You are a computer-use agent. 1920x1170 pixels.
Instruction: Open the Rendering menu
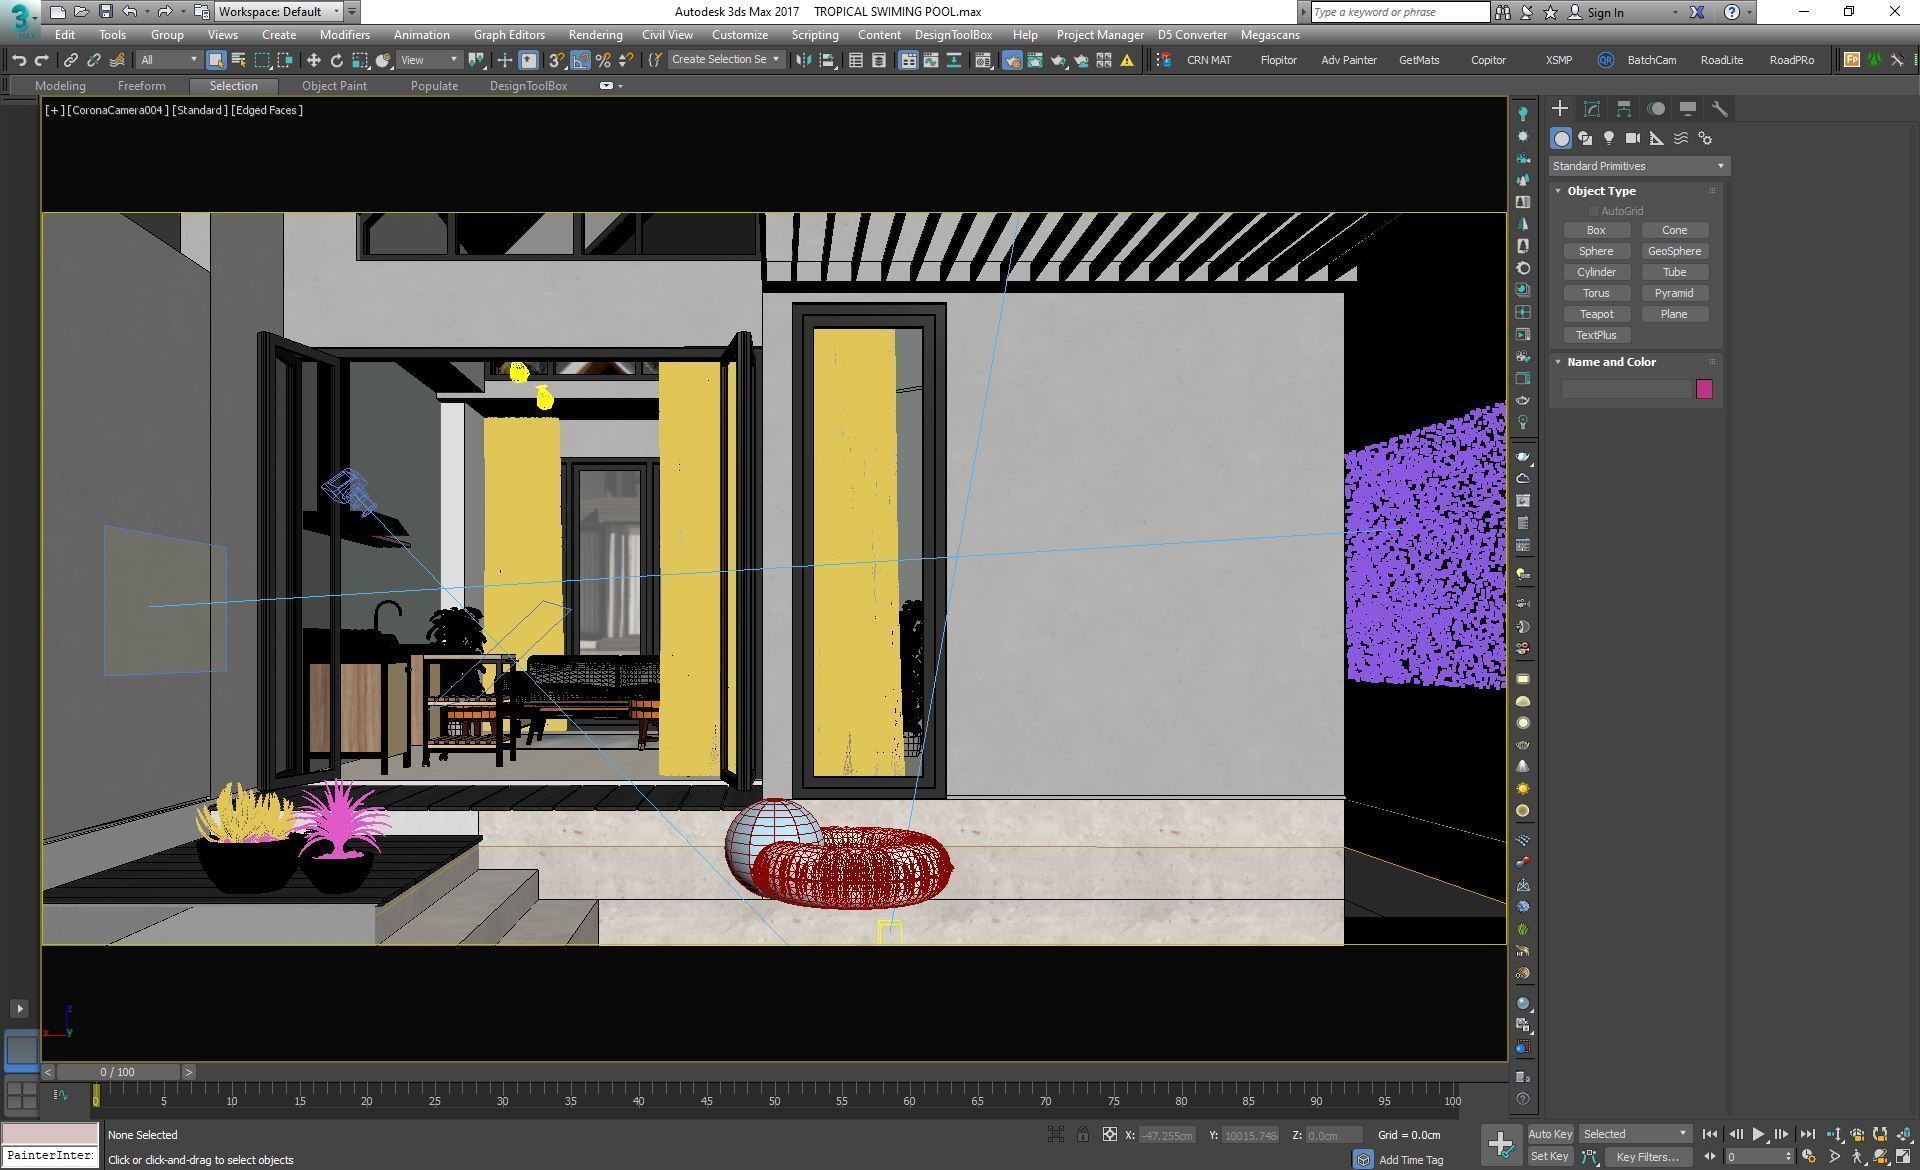click(595, 35)
